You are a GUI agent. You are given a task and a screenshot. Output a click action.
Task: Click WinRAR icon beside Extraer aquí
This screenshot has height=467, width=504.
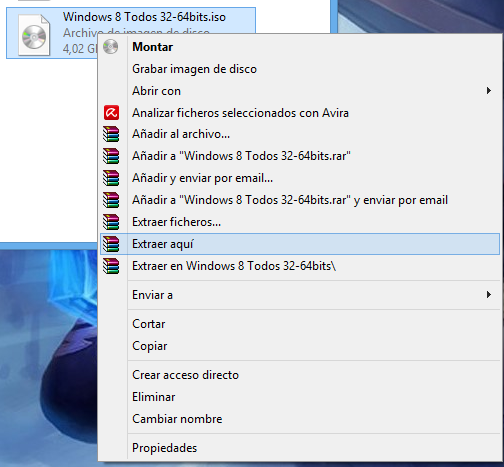click(111, 244)
